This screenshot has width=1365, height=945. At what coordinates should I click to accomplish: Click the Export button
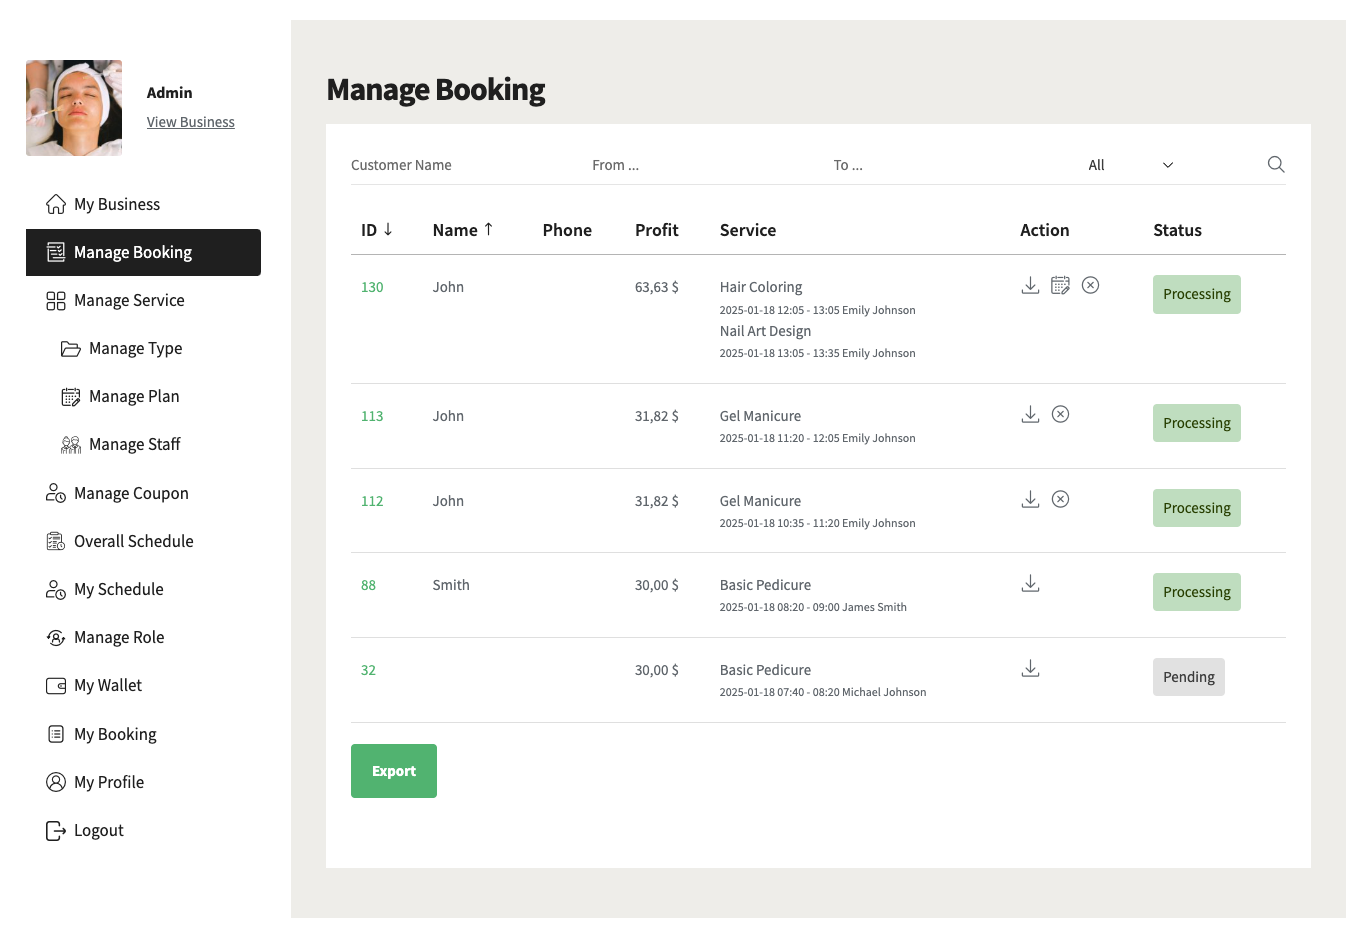tap(393, 771)
